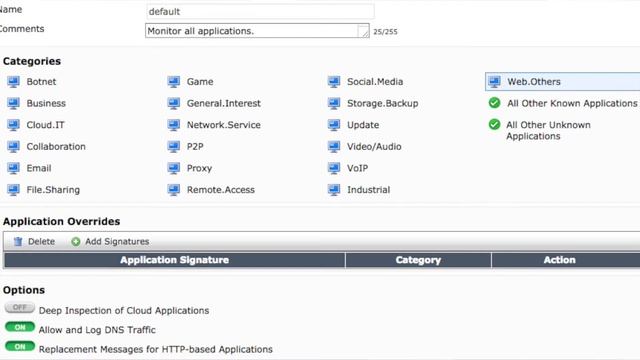Select the Email category label
The width and height of the screenshot is (640, 360).
point(39,168)
